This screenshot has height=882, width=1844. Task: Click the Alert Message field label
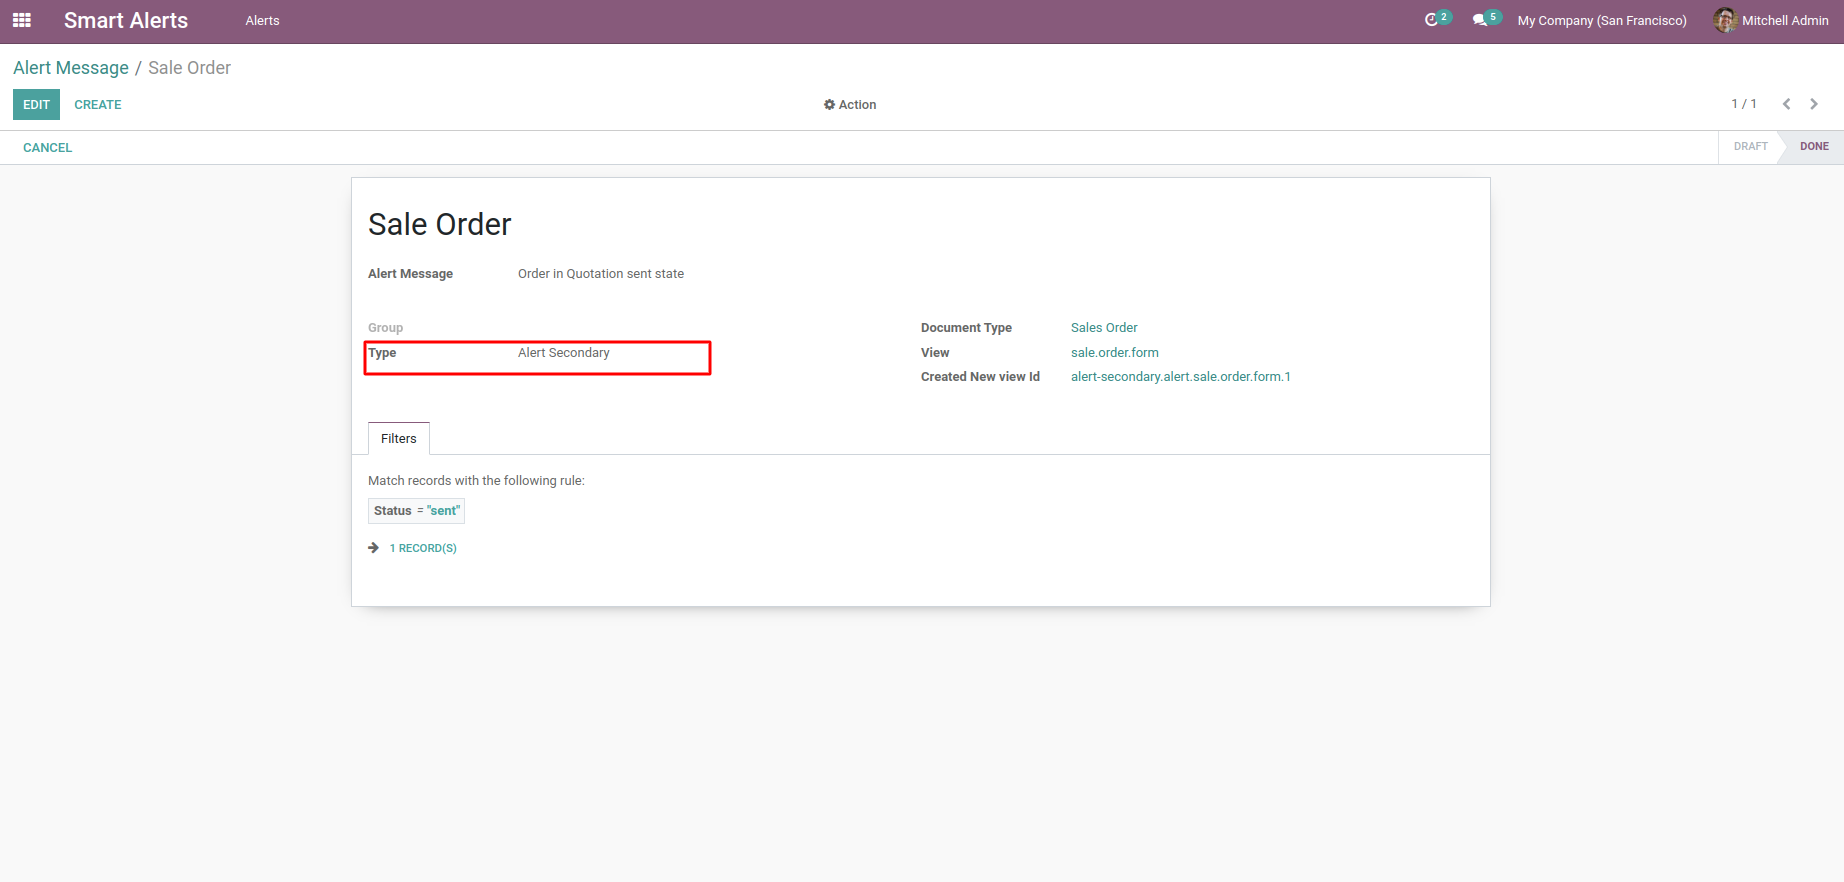[411, 274]
